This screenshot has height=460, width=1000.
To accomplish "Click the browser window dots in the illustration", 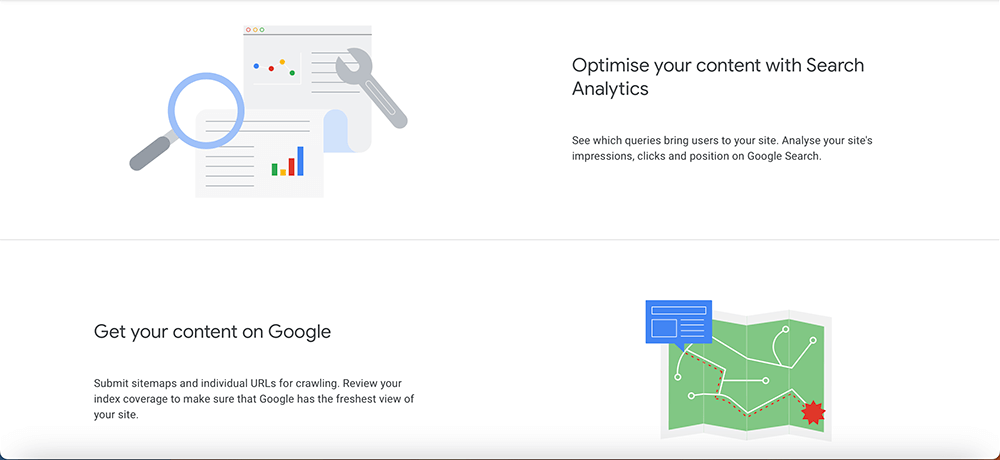I will [255, 30].
